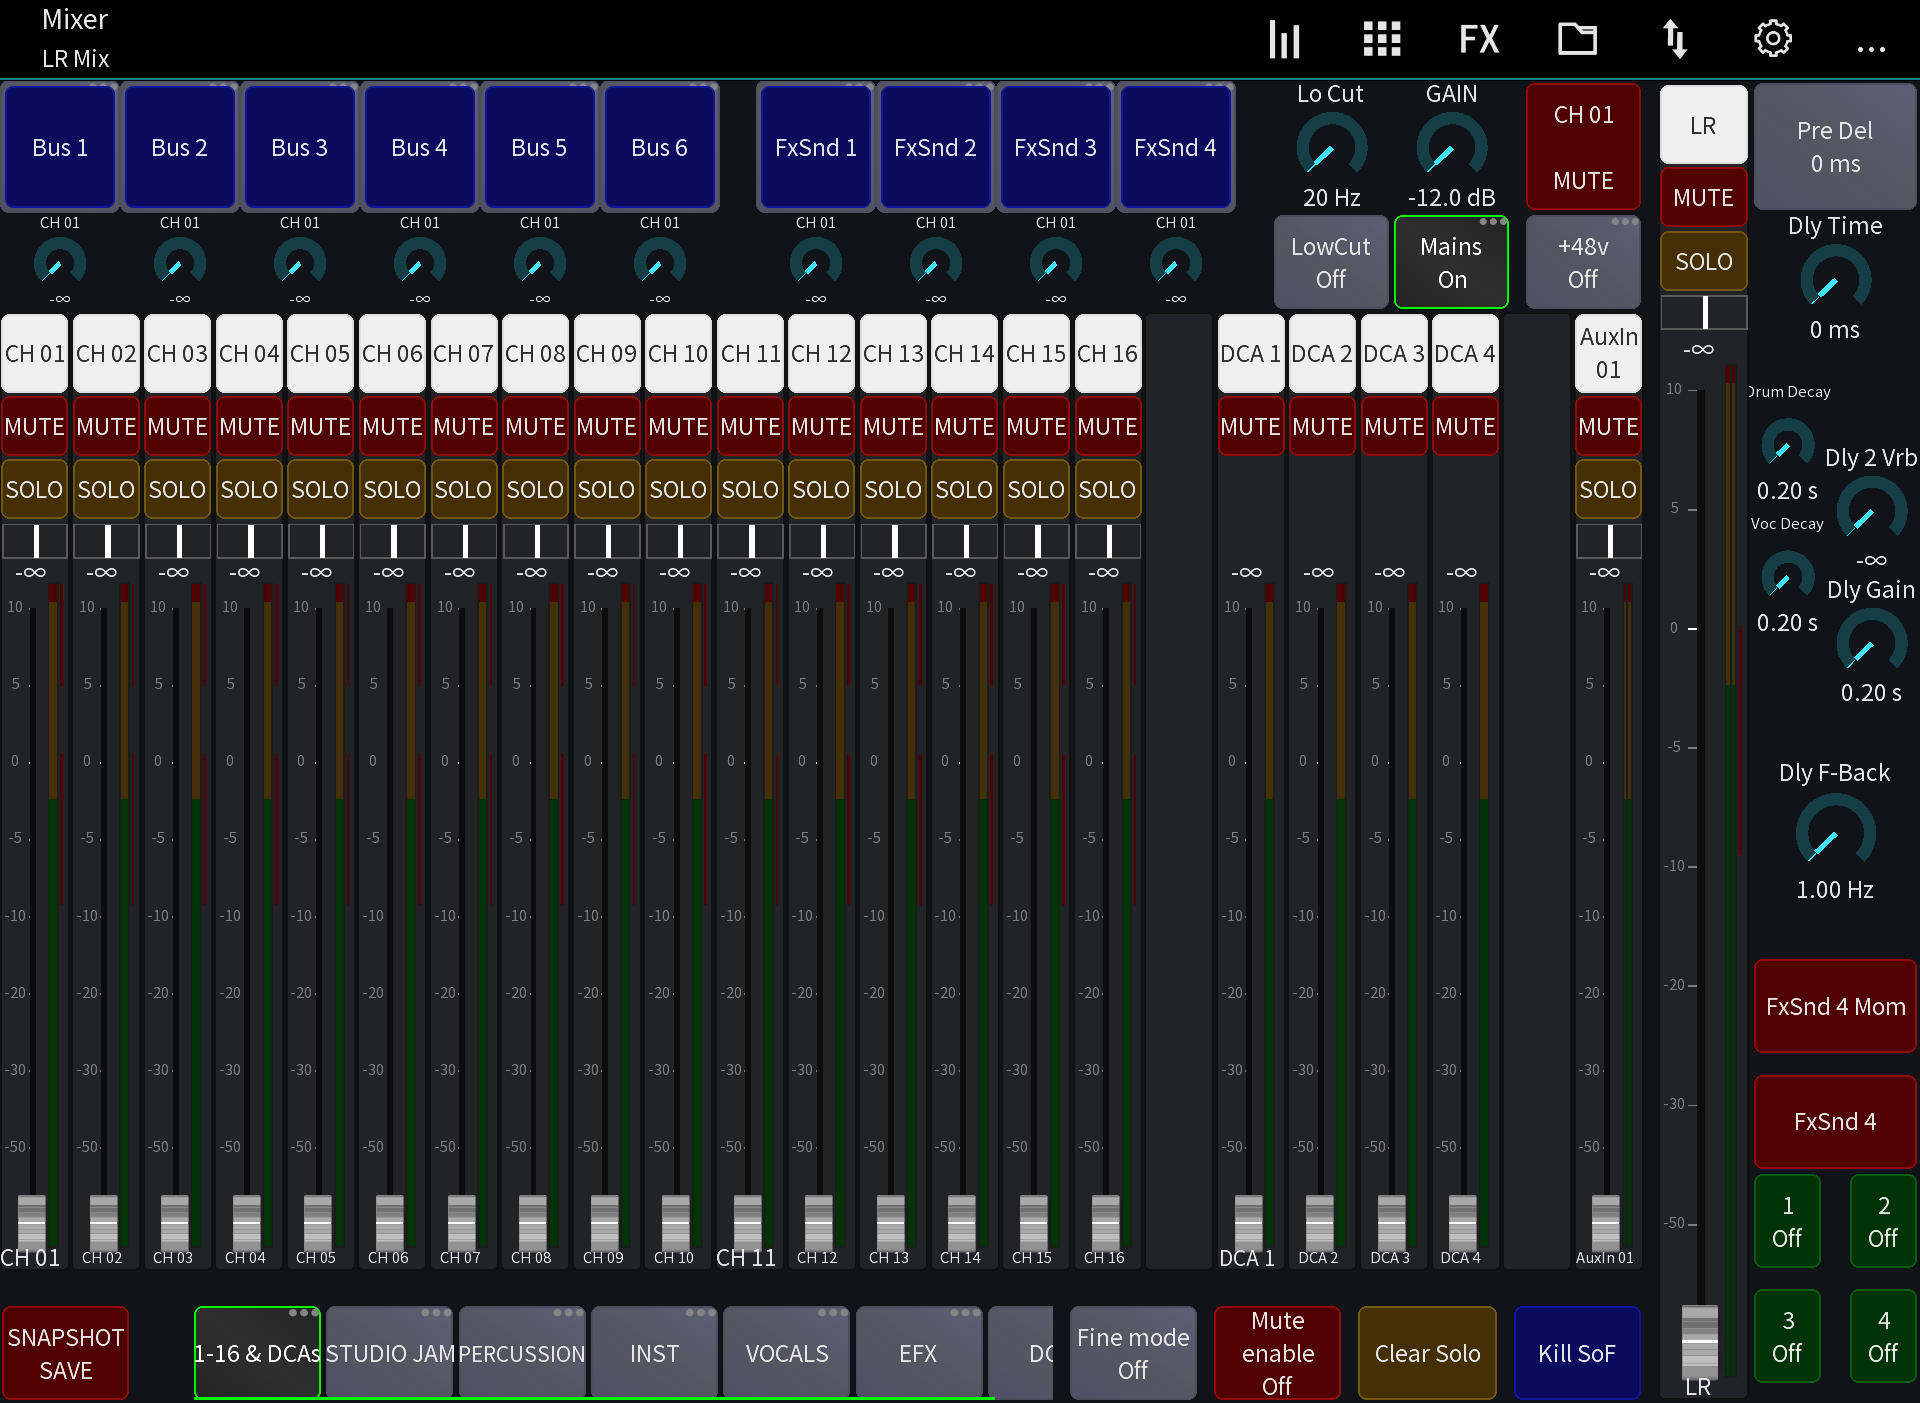Switch to the STUDIO JAM tab
The height and width of the screenshot is (1403, 1920).
(x=389, y=1352)
